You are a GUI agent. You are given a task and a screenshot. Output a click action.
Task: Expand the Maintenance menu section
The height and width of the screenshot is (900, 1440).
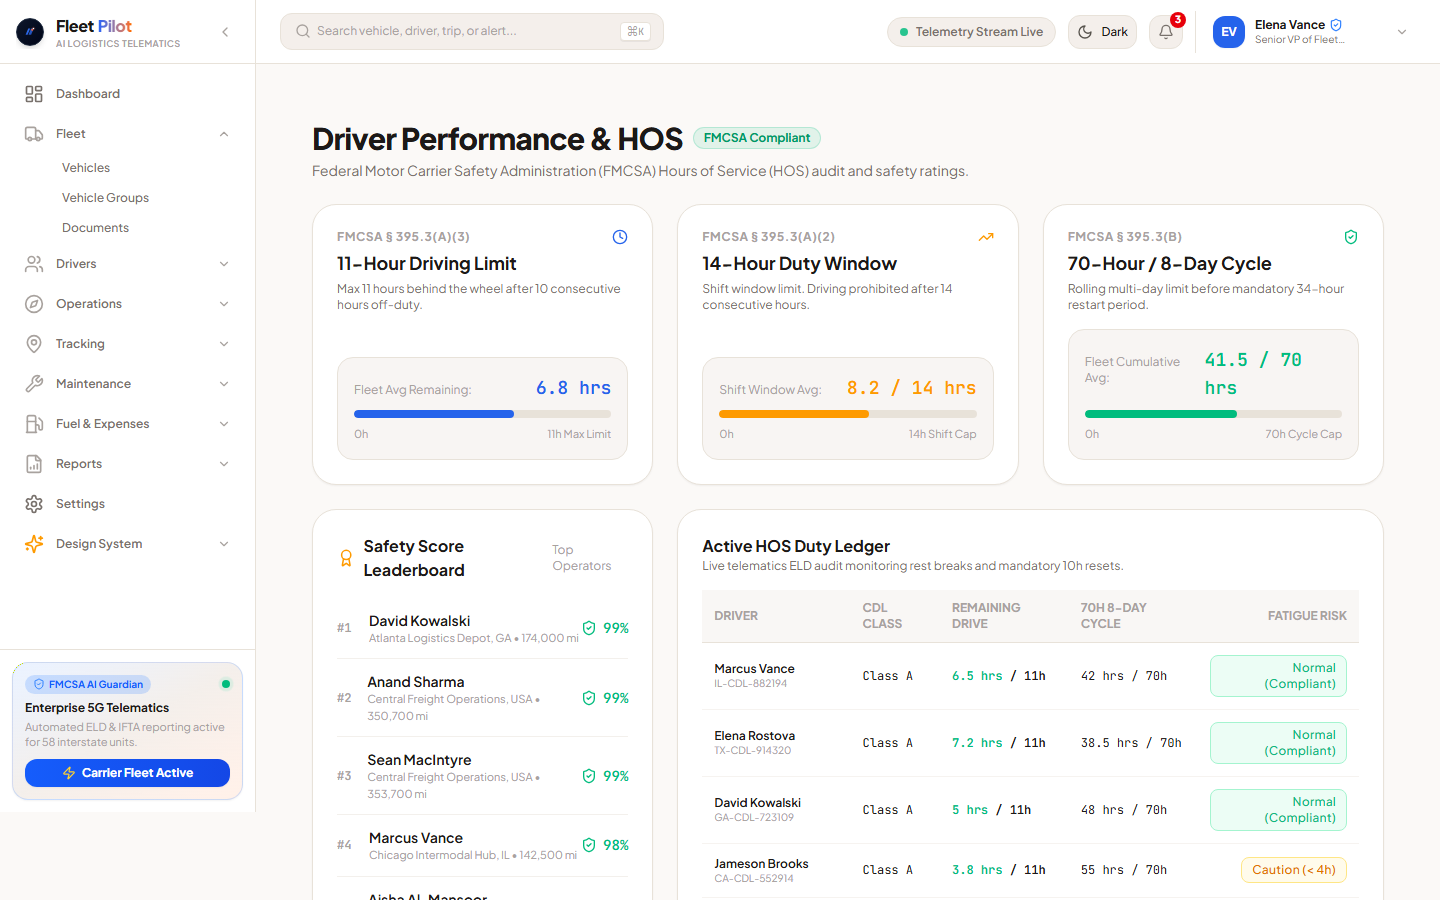click(x=224, y=384)
